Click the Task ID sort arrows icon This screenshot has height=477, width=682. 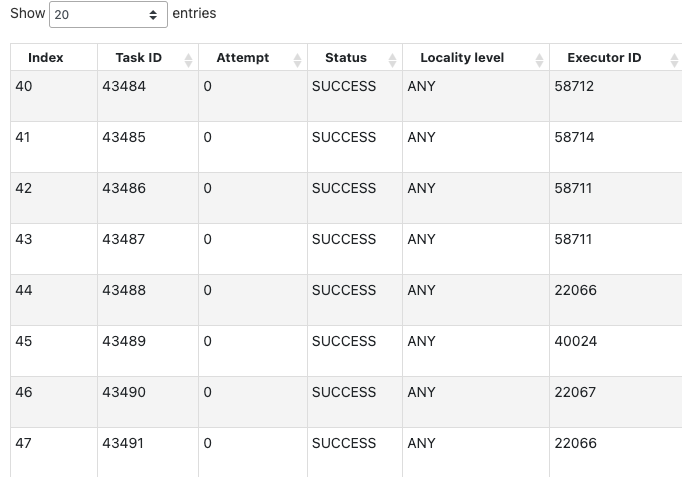click(x=188, y=60)
